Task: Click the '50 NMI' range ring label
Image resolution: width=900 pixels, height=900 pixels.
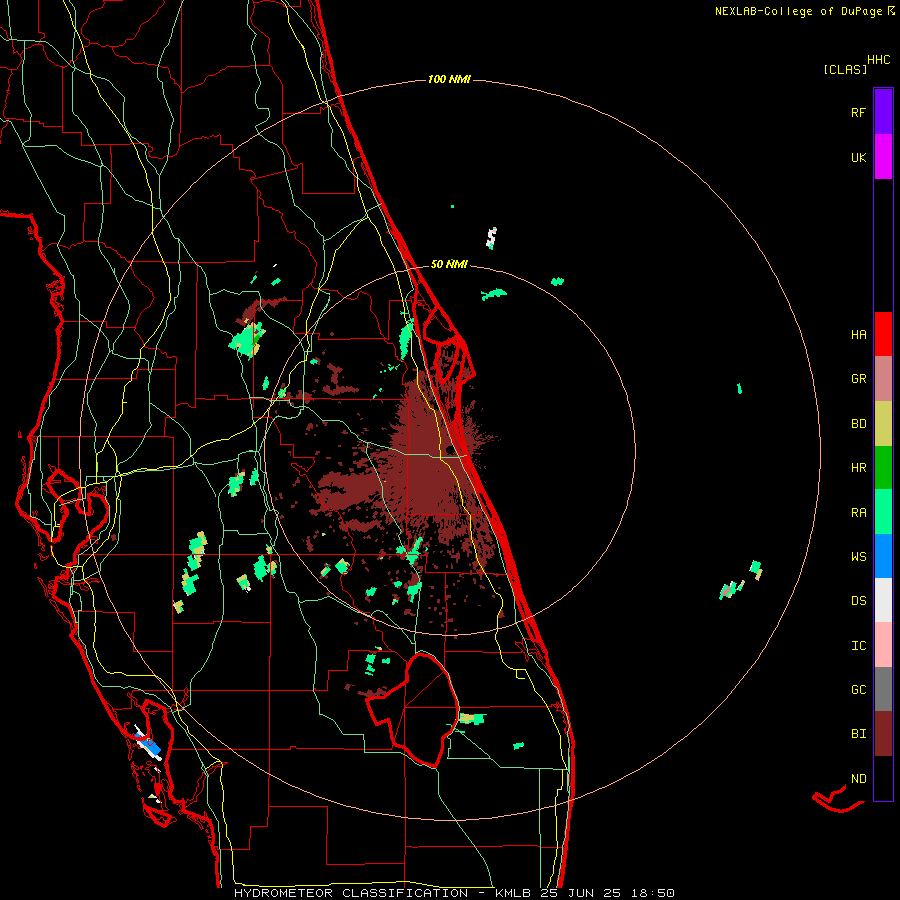Action: (449, 264)
